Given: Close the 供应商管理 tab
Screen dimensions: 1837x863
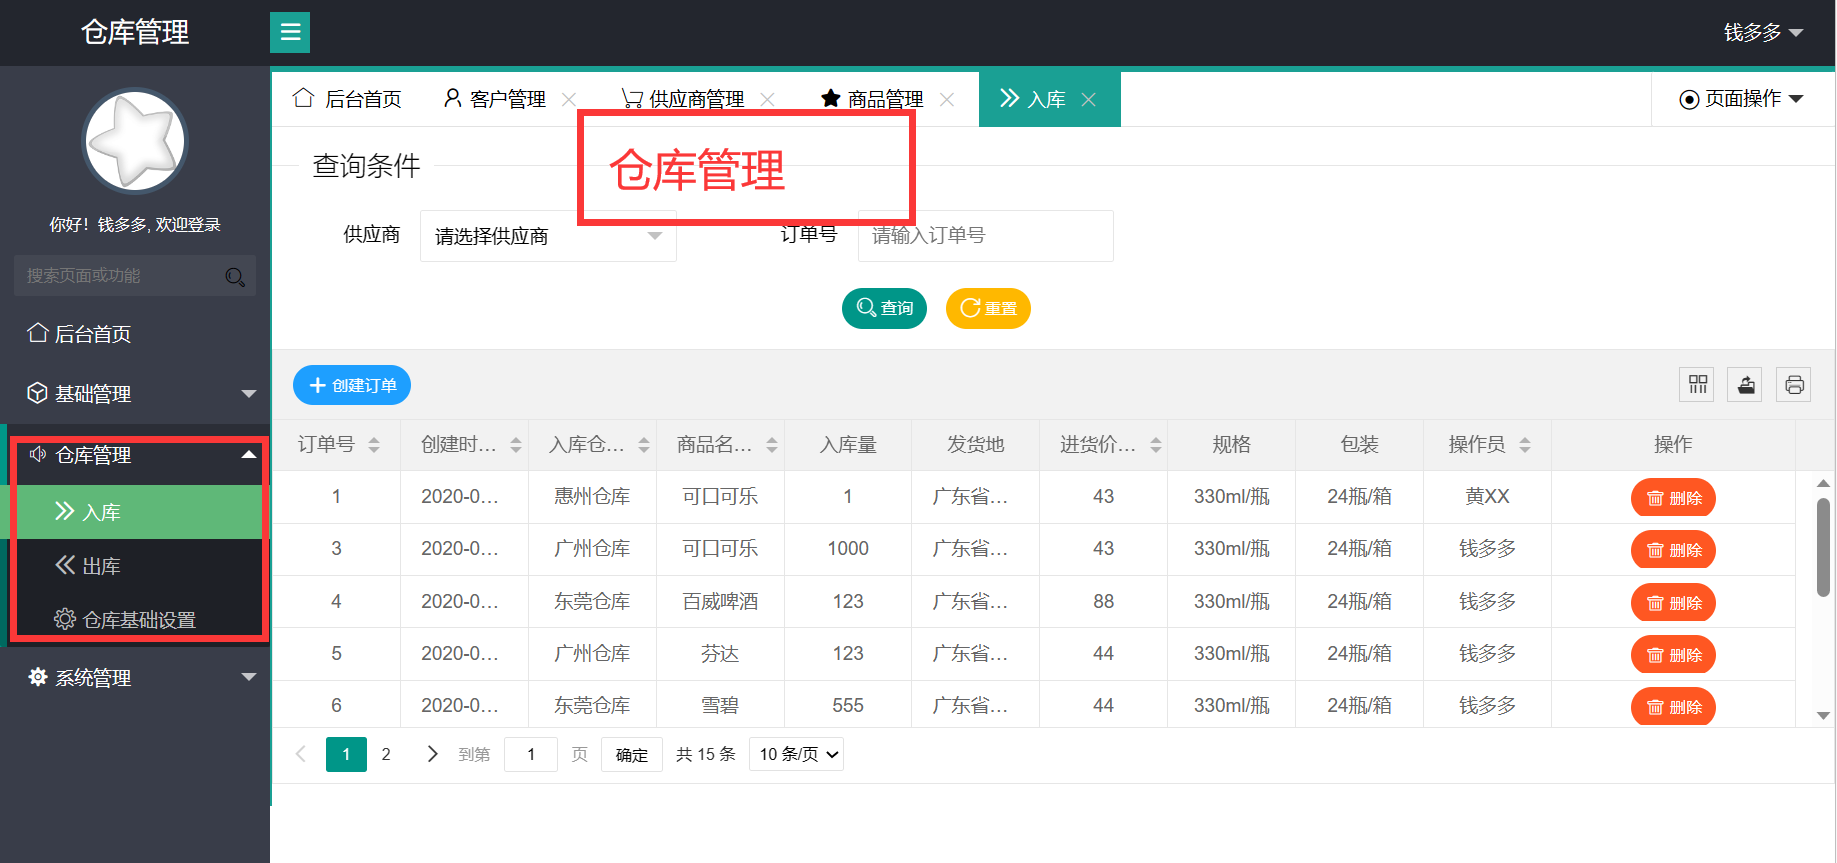Looking at the screenshot, I should click(768, 99).
